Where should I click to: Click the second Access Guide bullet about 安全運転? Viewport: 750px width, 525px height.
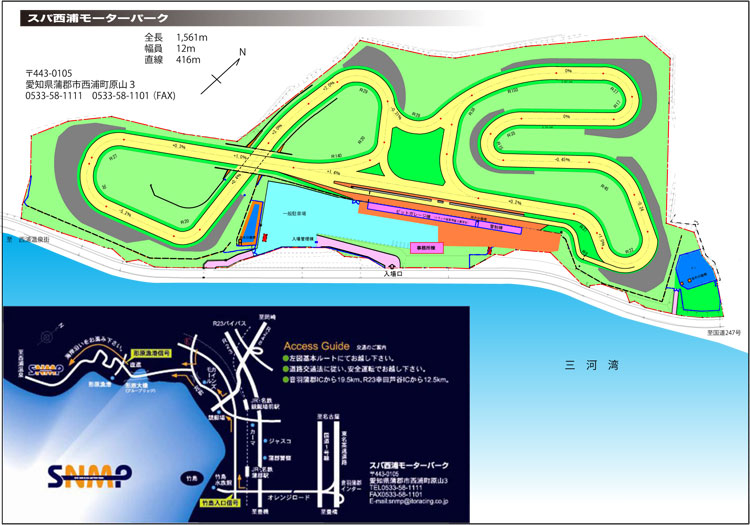pos(354,369)
